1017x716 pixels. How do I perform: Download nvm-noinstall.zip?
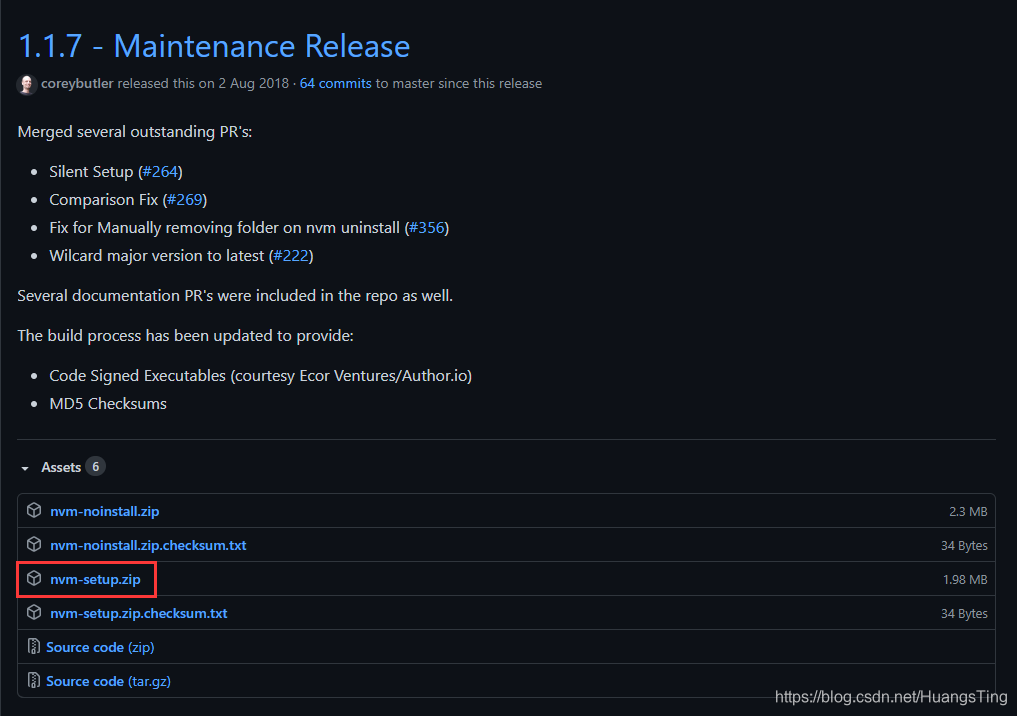(x=104, y=511)
